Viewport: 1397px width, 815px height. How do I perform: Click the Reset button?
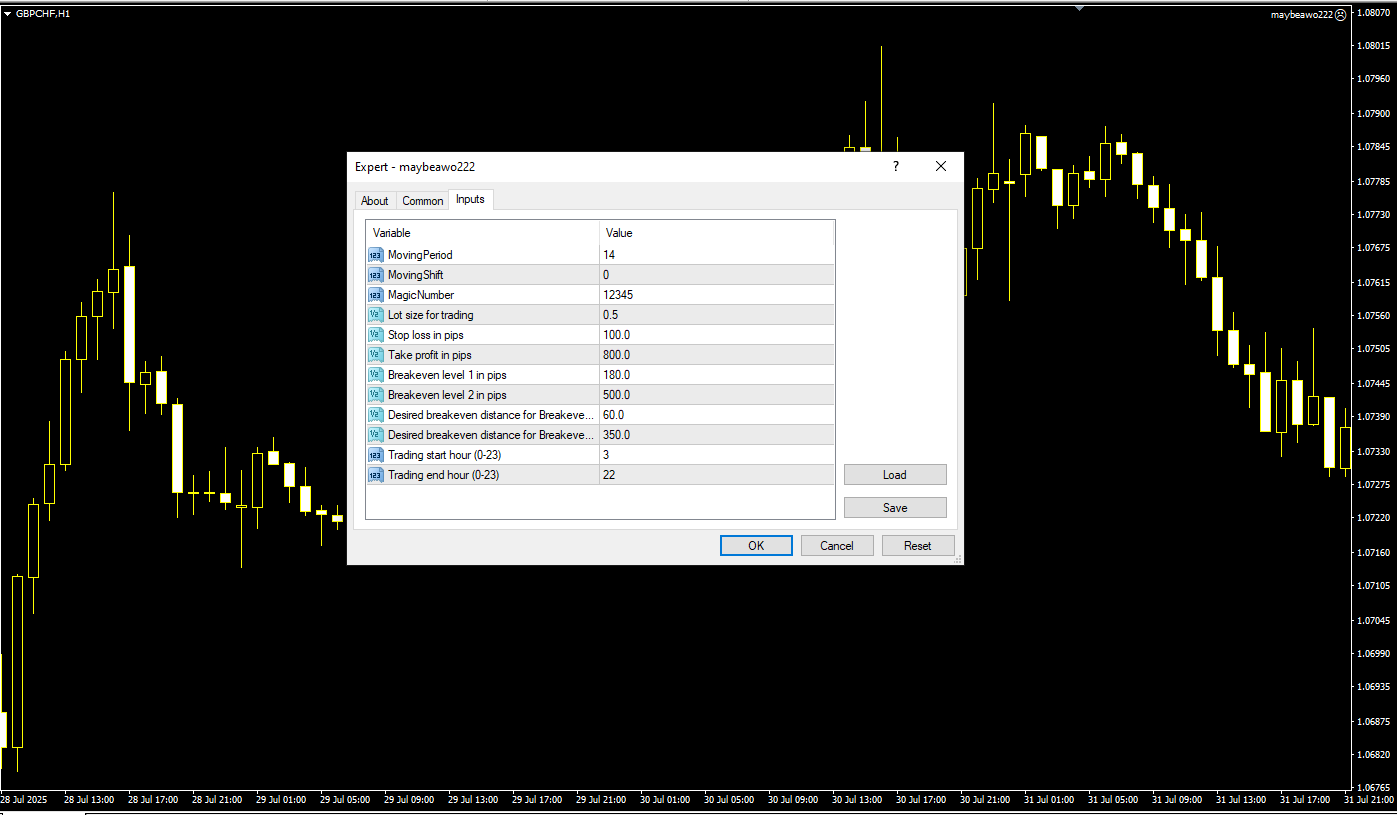[918, 546]
